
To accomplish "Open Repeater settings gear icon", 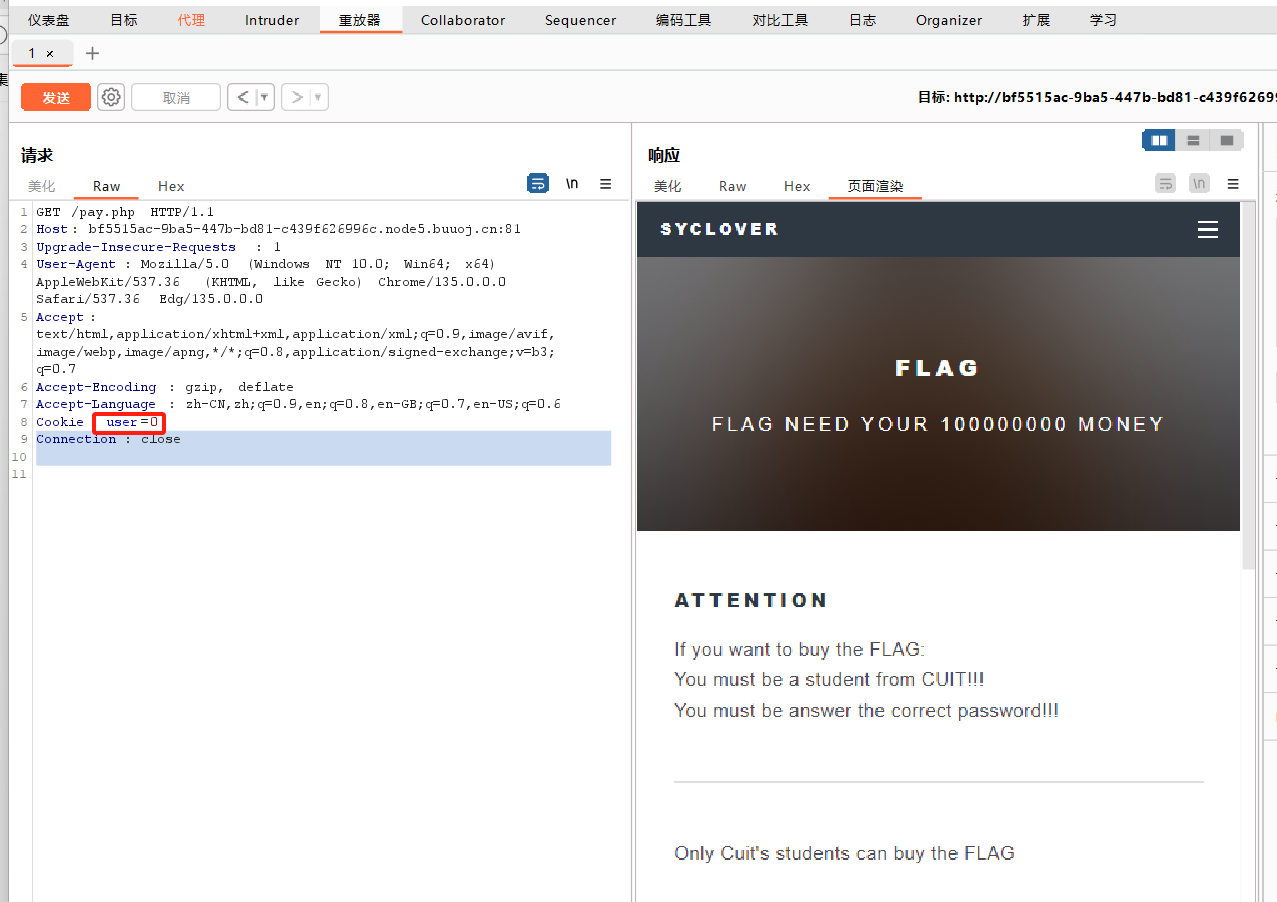I will pyautogui.click(x=111, y=97).
